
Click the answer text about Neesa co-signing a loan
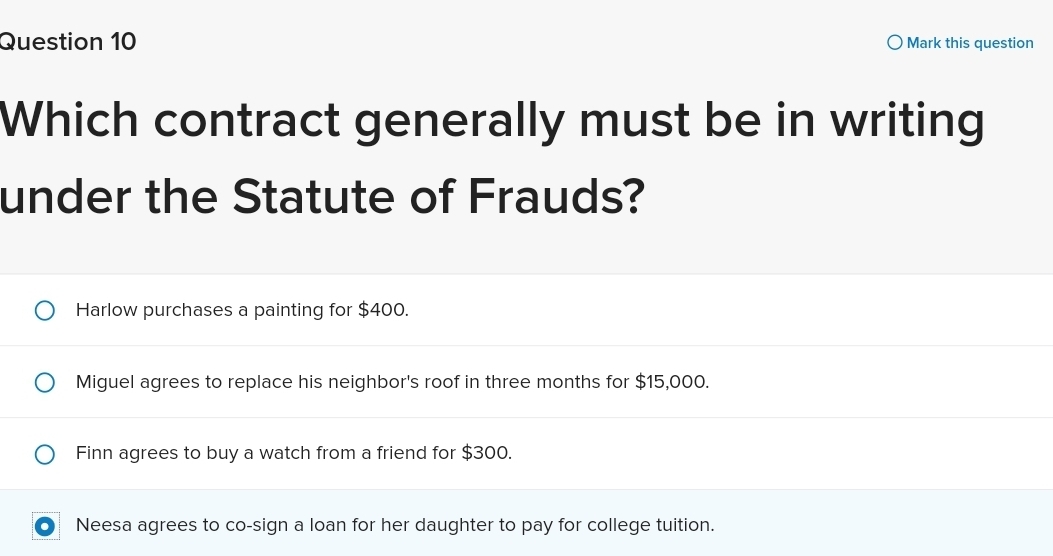395,525
